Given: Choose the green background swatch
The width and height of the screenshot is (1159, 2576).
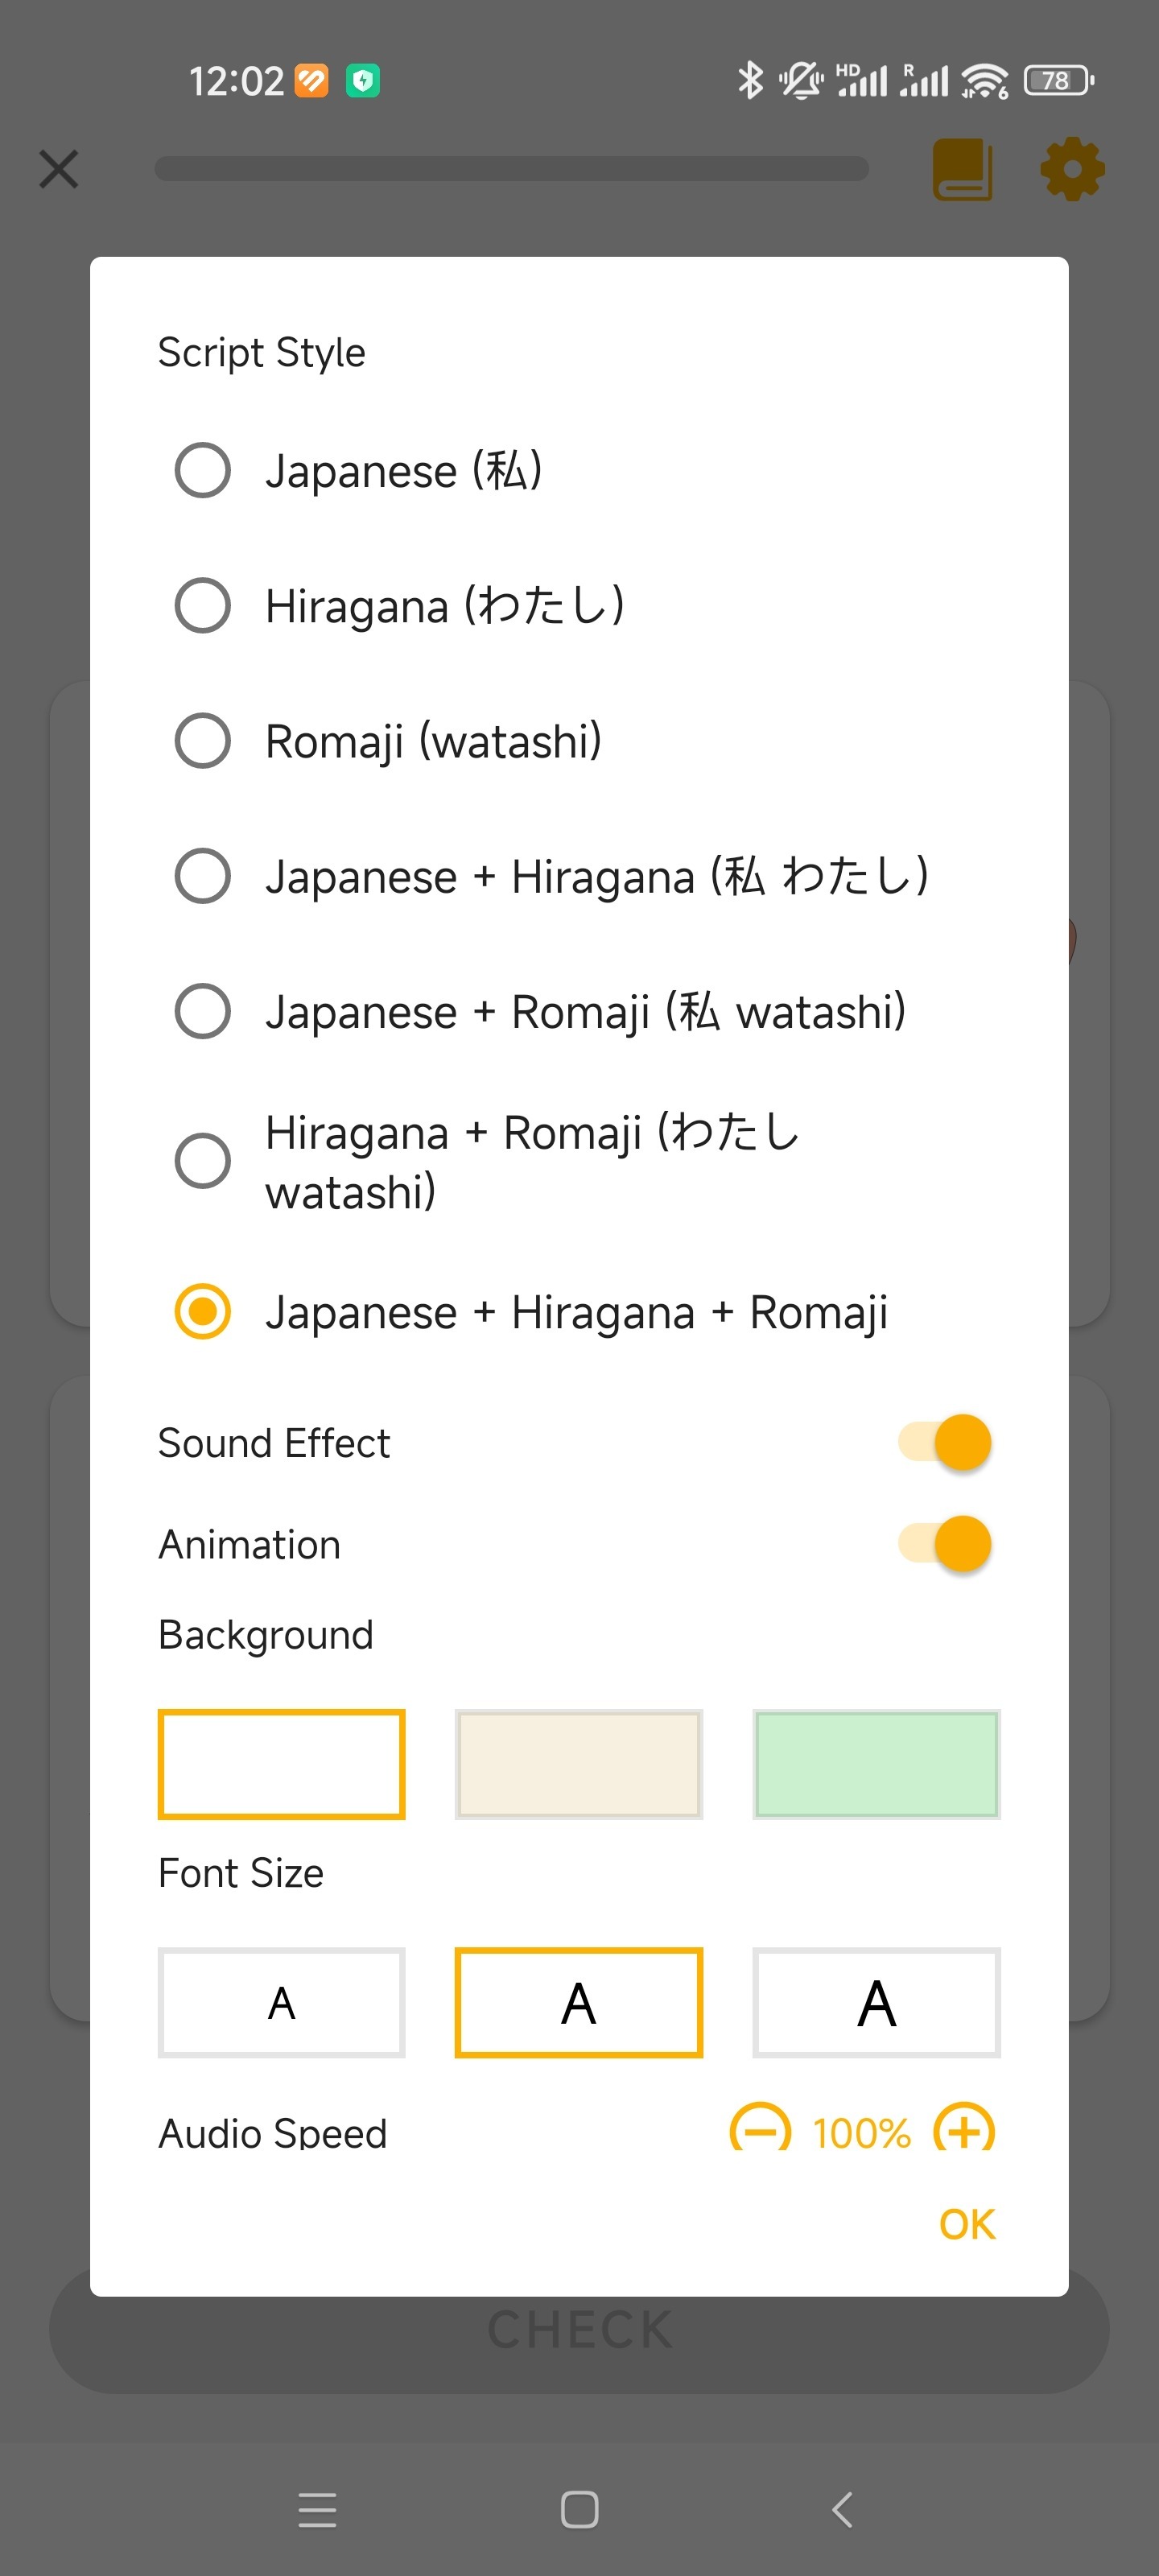Looking at the screenshot, I should (876, 1764).
